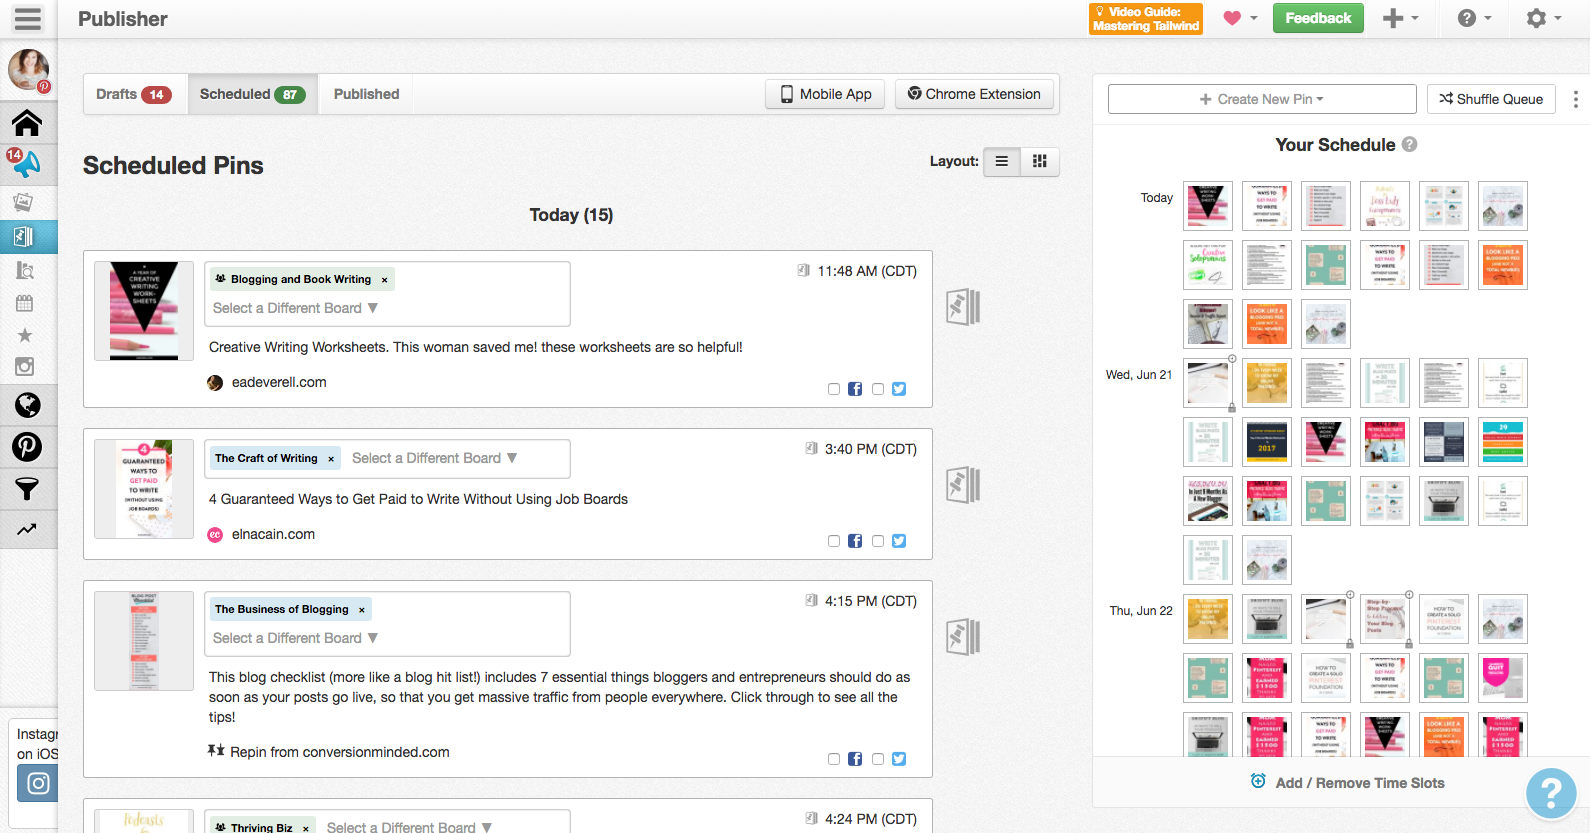This screenshot has width=1590, height=833.
Task: Expand board selector under Blogging and Book Writing
Action: click(x=295, y=308)
